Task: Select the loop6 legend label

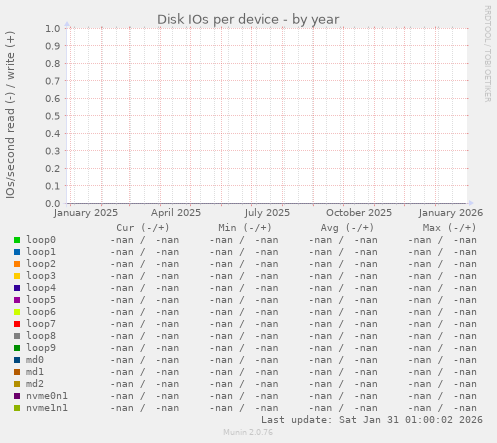Action: click(41, 312)
